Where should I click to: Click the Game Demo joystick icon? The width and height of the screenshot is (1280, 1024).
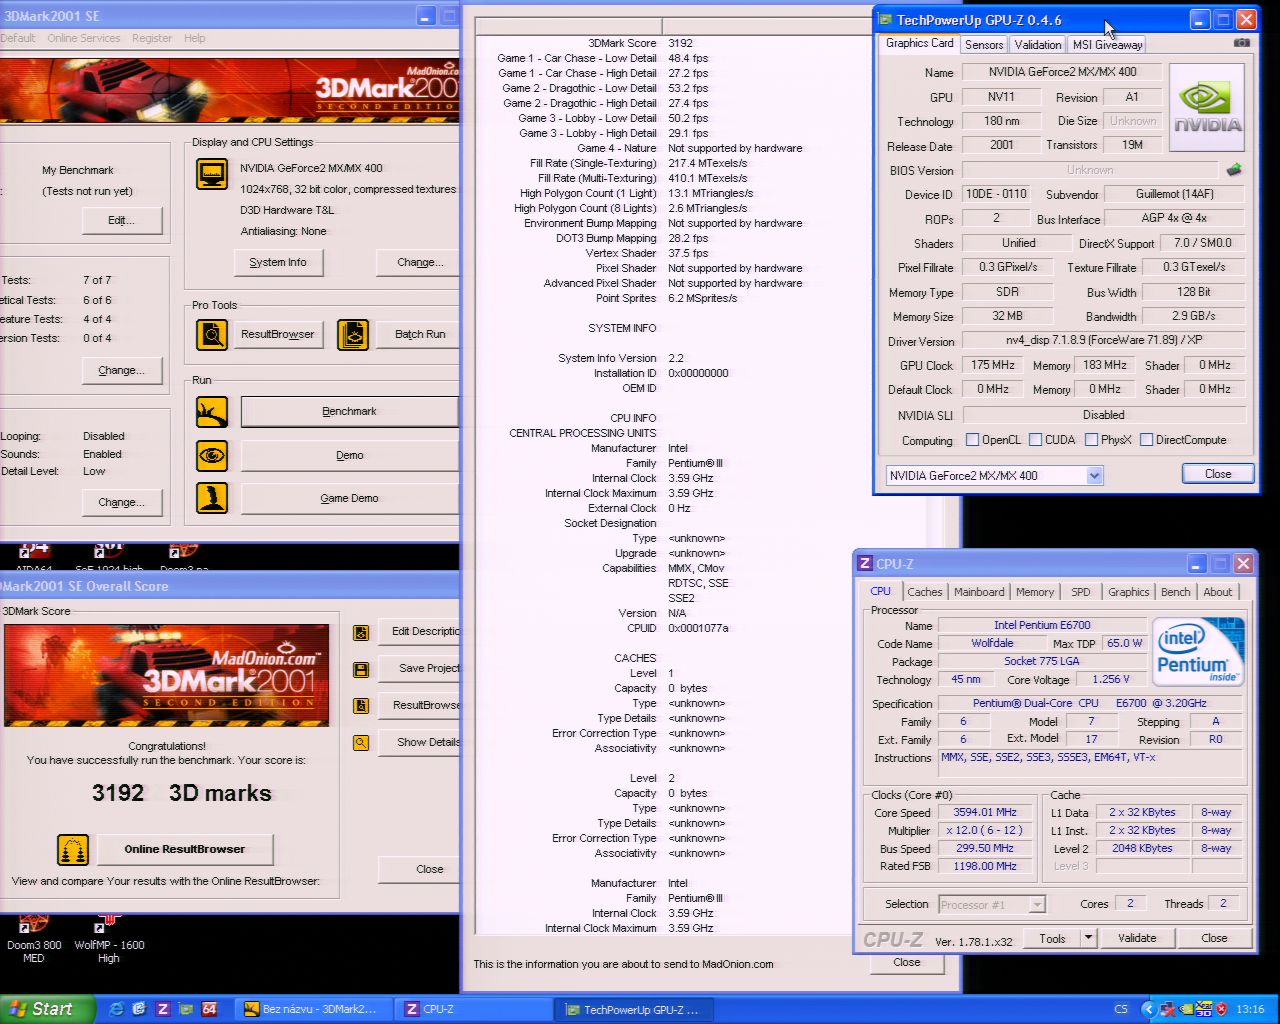212,498
